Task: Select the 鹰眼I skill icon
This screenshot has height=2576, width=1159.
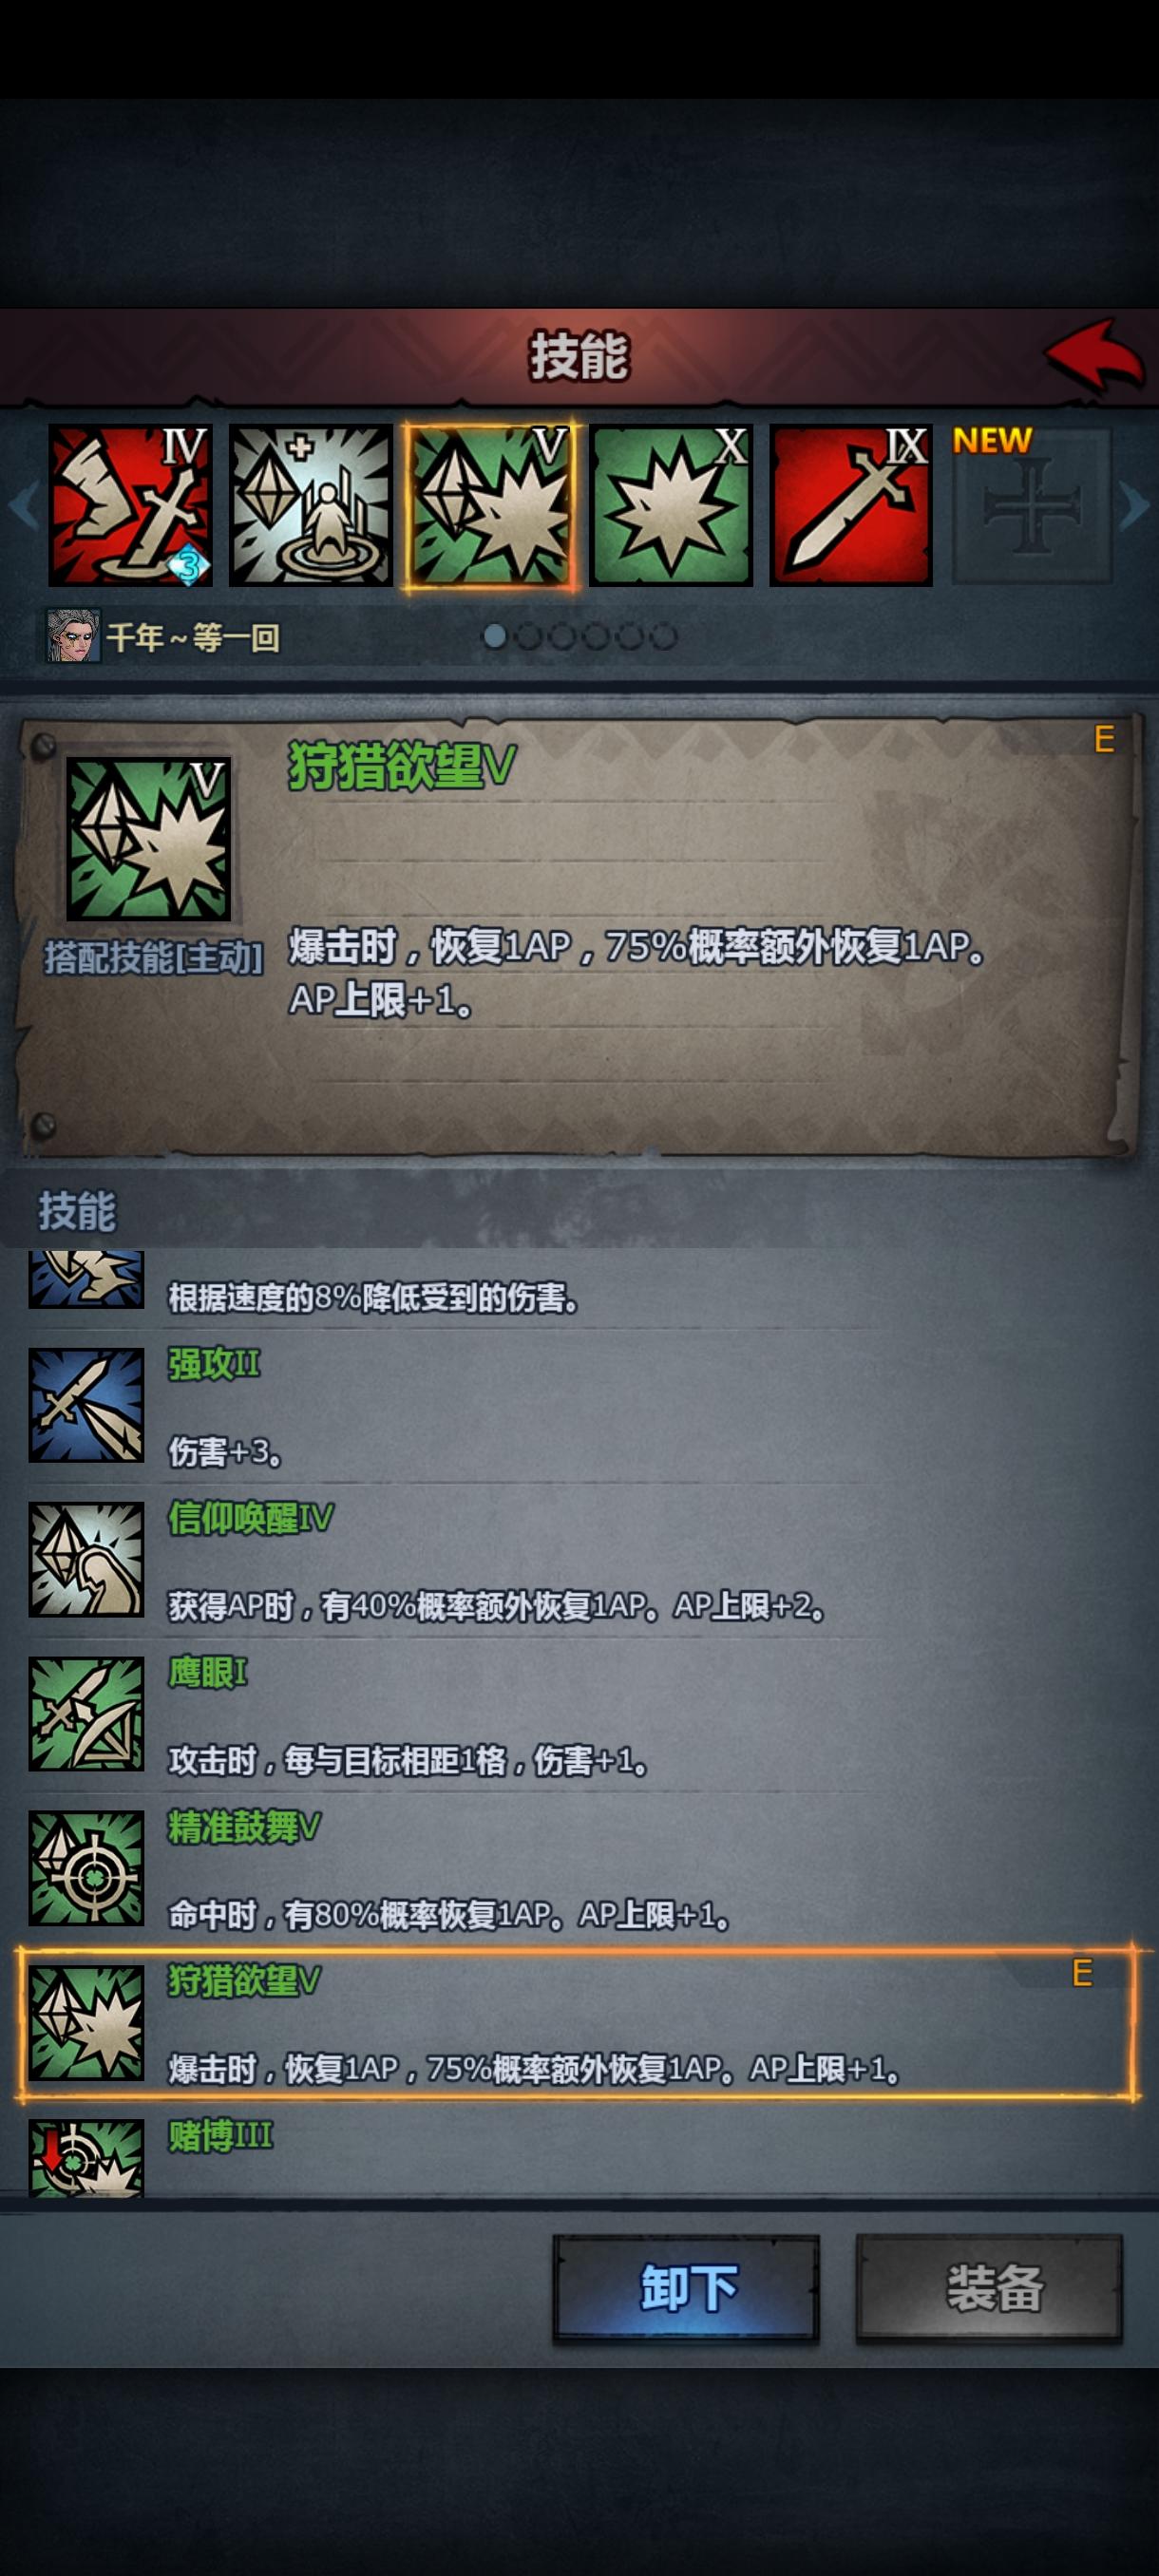Action: [x=86, y=1714]
